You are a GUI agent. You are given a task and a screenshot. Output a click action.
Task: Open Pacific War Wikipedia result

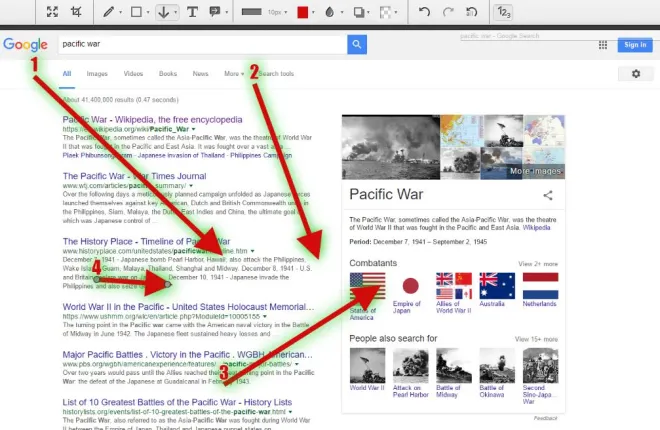(152, 119)
